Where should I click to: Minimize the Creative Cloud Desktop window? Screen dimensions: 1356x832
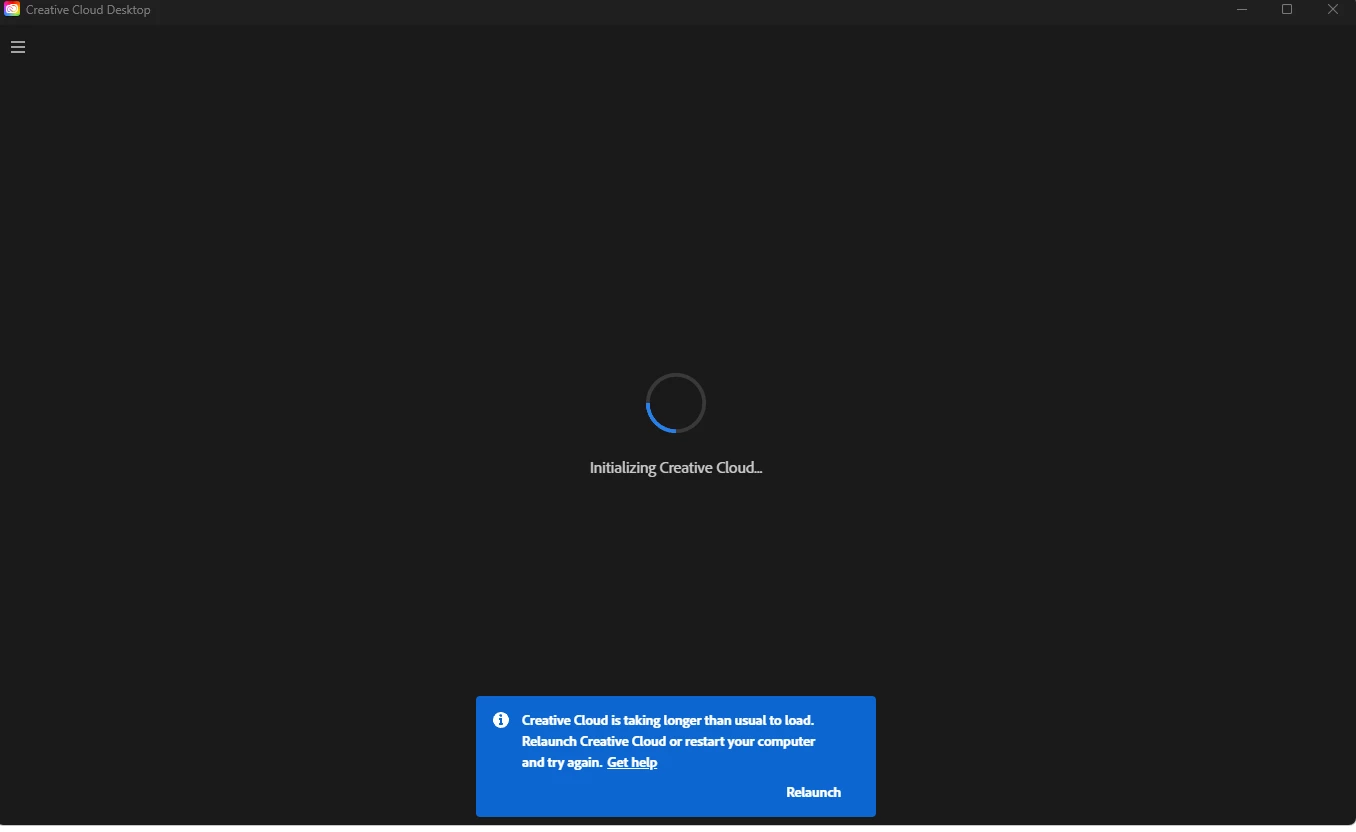pyautogui.click(x=1242, y=10)
